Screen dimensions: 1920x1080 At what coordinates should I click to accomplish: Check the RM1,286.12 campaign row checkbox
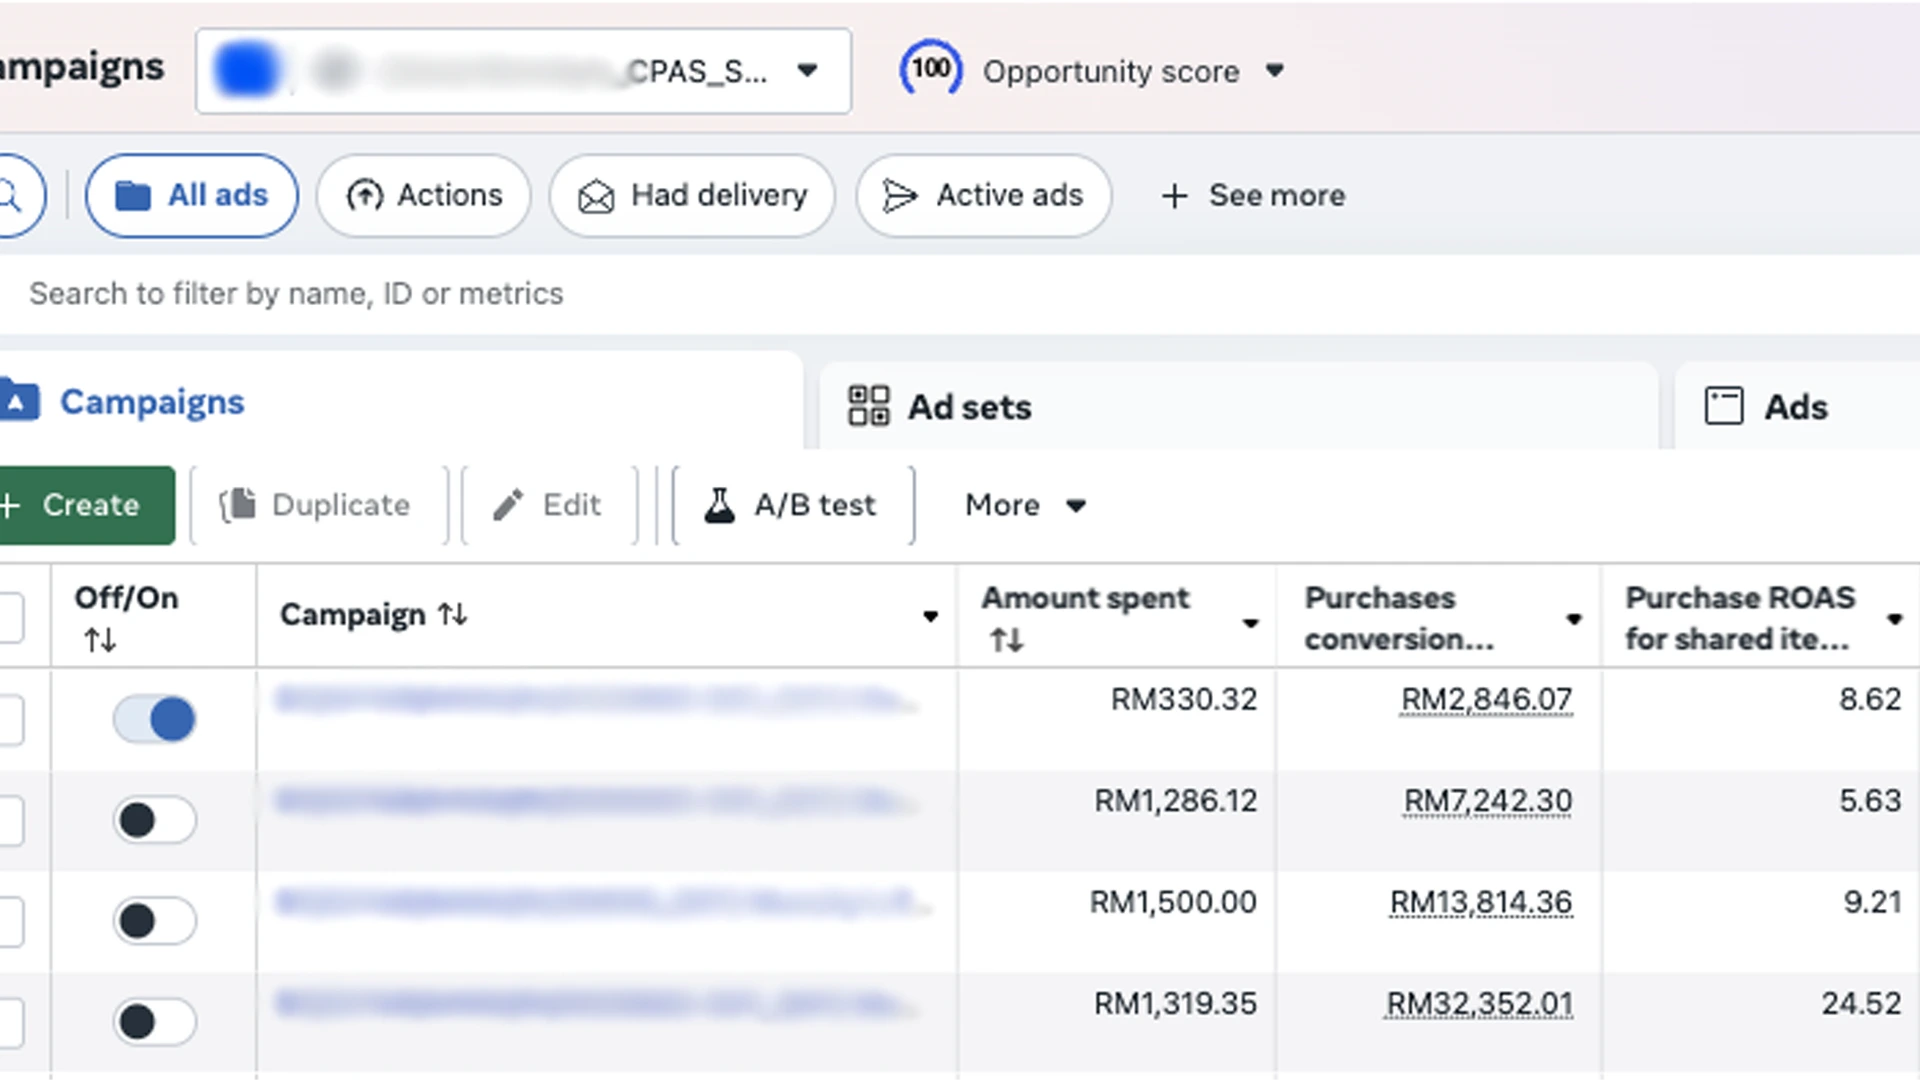point(10,821)
